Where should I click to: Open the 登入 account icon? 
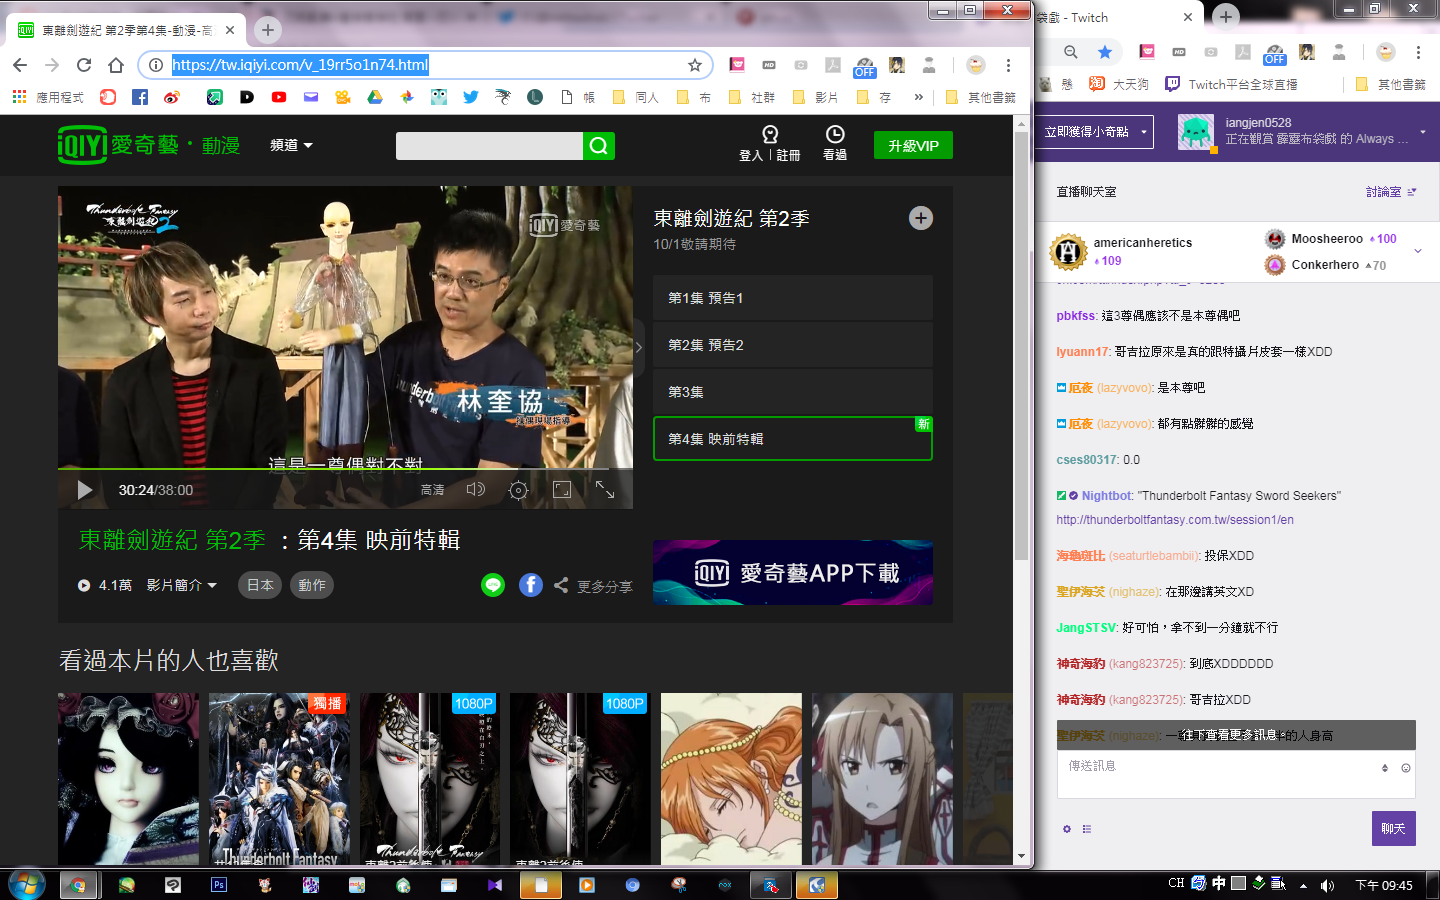coord(770,134)
